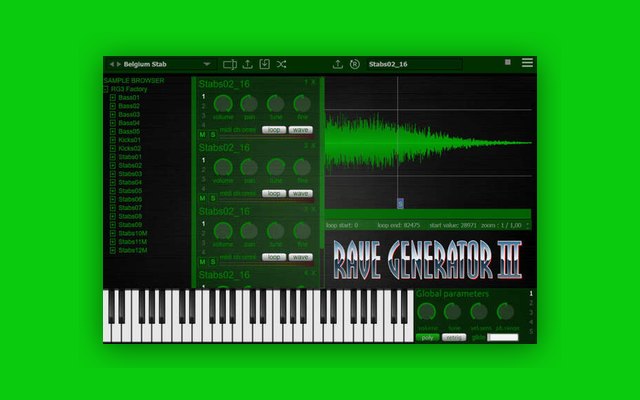This screenshot has width=640, height=400.
Task: Switch to global parameters page 2
Action: pos(531,303)
